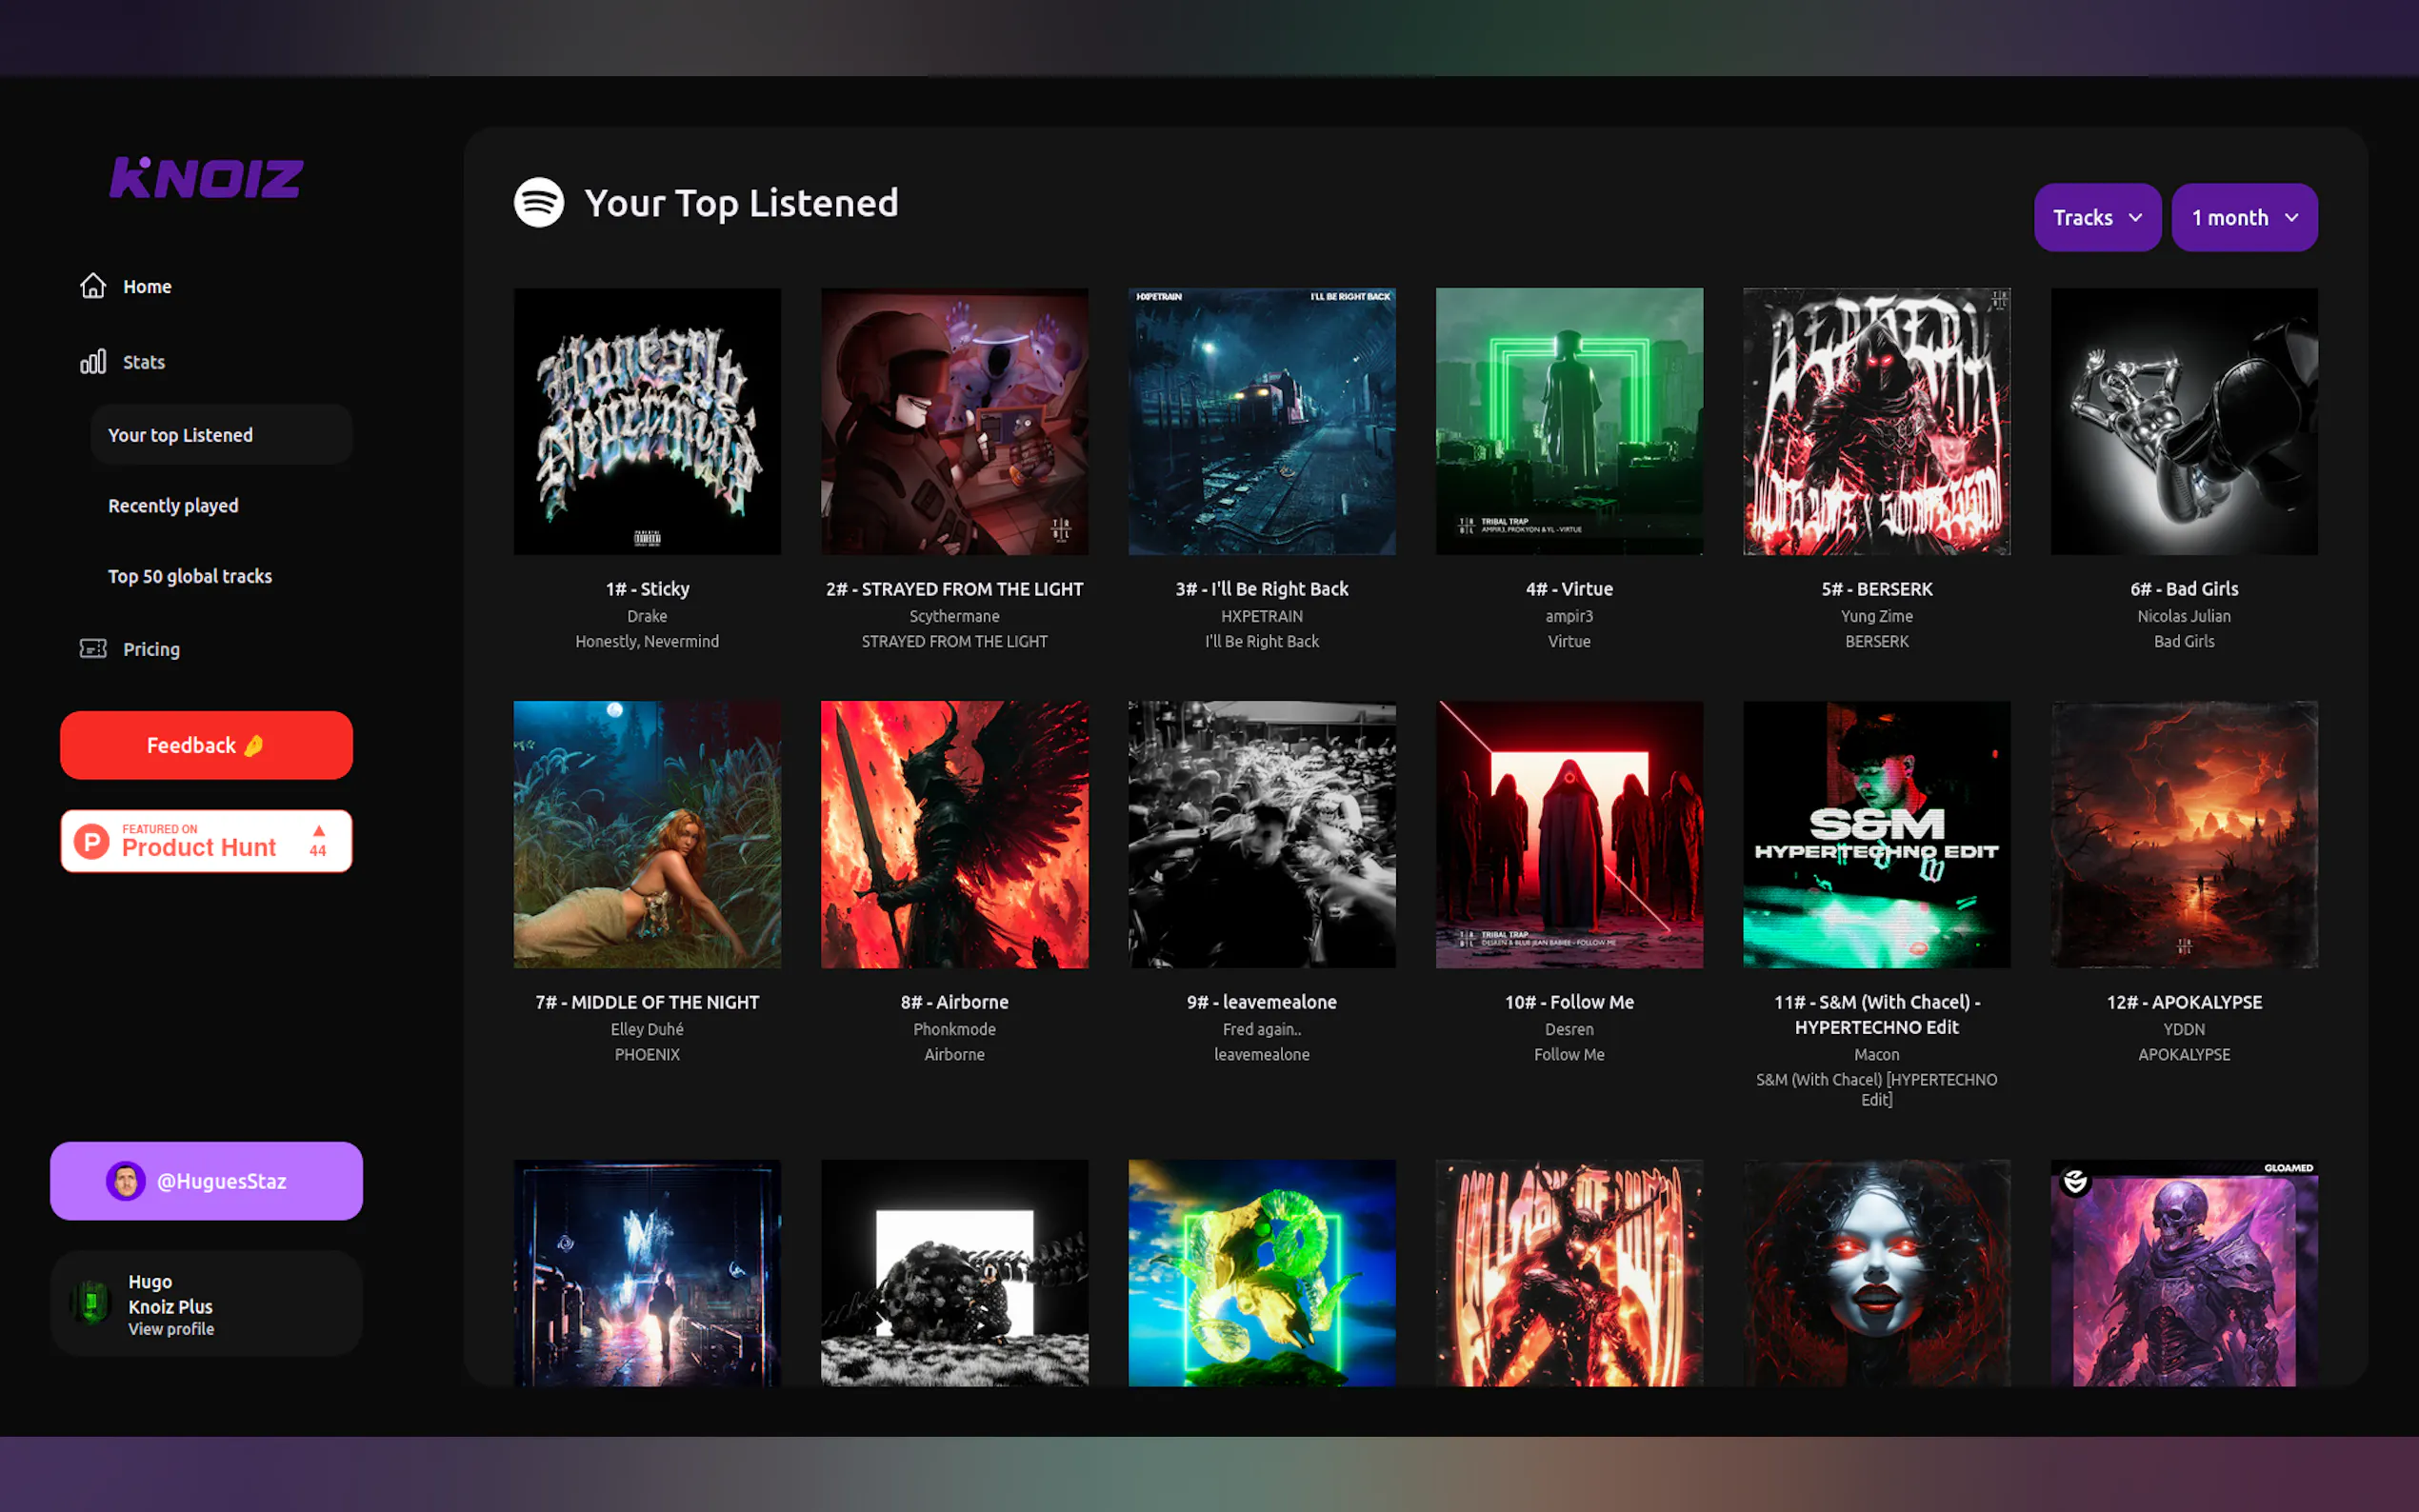Click the '1# - Sticky' track title
Screen dimensions: 2419x1512
(647, 589)
